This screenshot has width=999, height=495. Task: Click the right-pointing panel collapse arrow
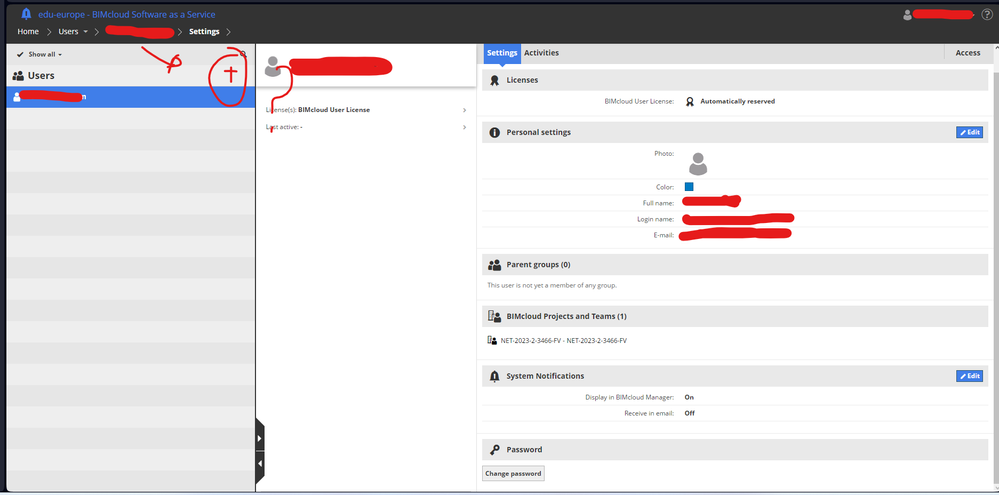[259, 438]
